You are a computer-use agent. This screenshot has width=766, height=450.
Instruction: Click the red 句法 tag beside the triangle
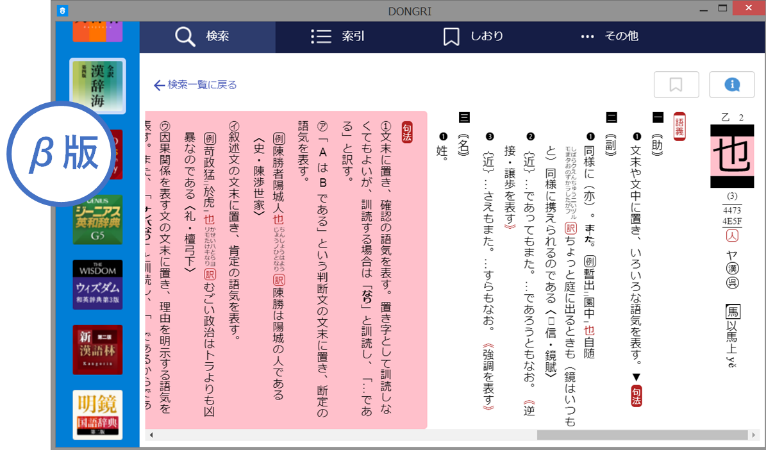pyautogui.click(x=636, y=395)
